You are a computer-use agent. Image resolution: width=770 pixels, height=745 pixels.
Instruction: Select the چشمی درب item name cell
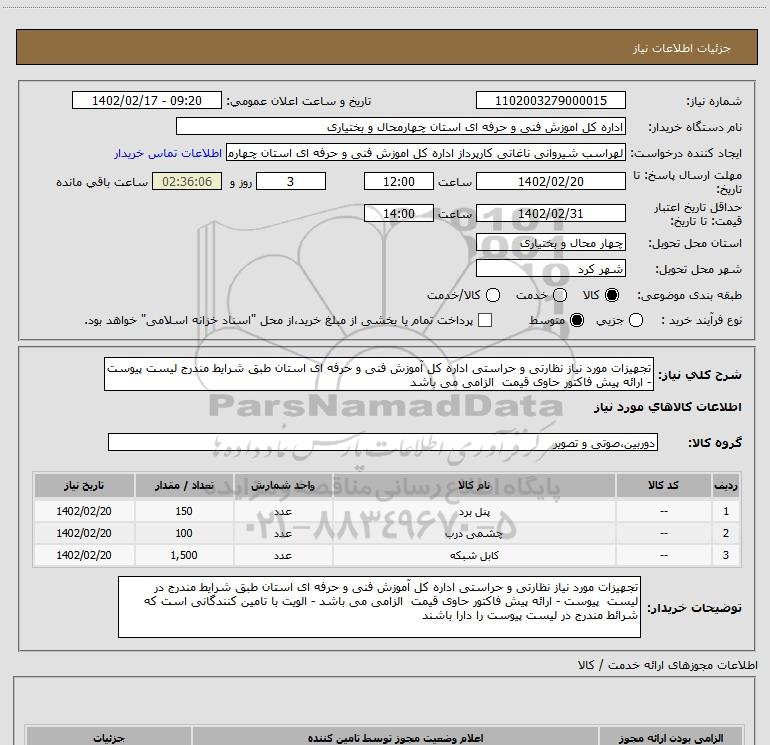pyautogui.click(x=474, y=534)
